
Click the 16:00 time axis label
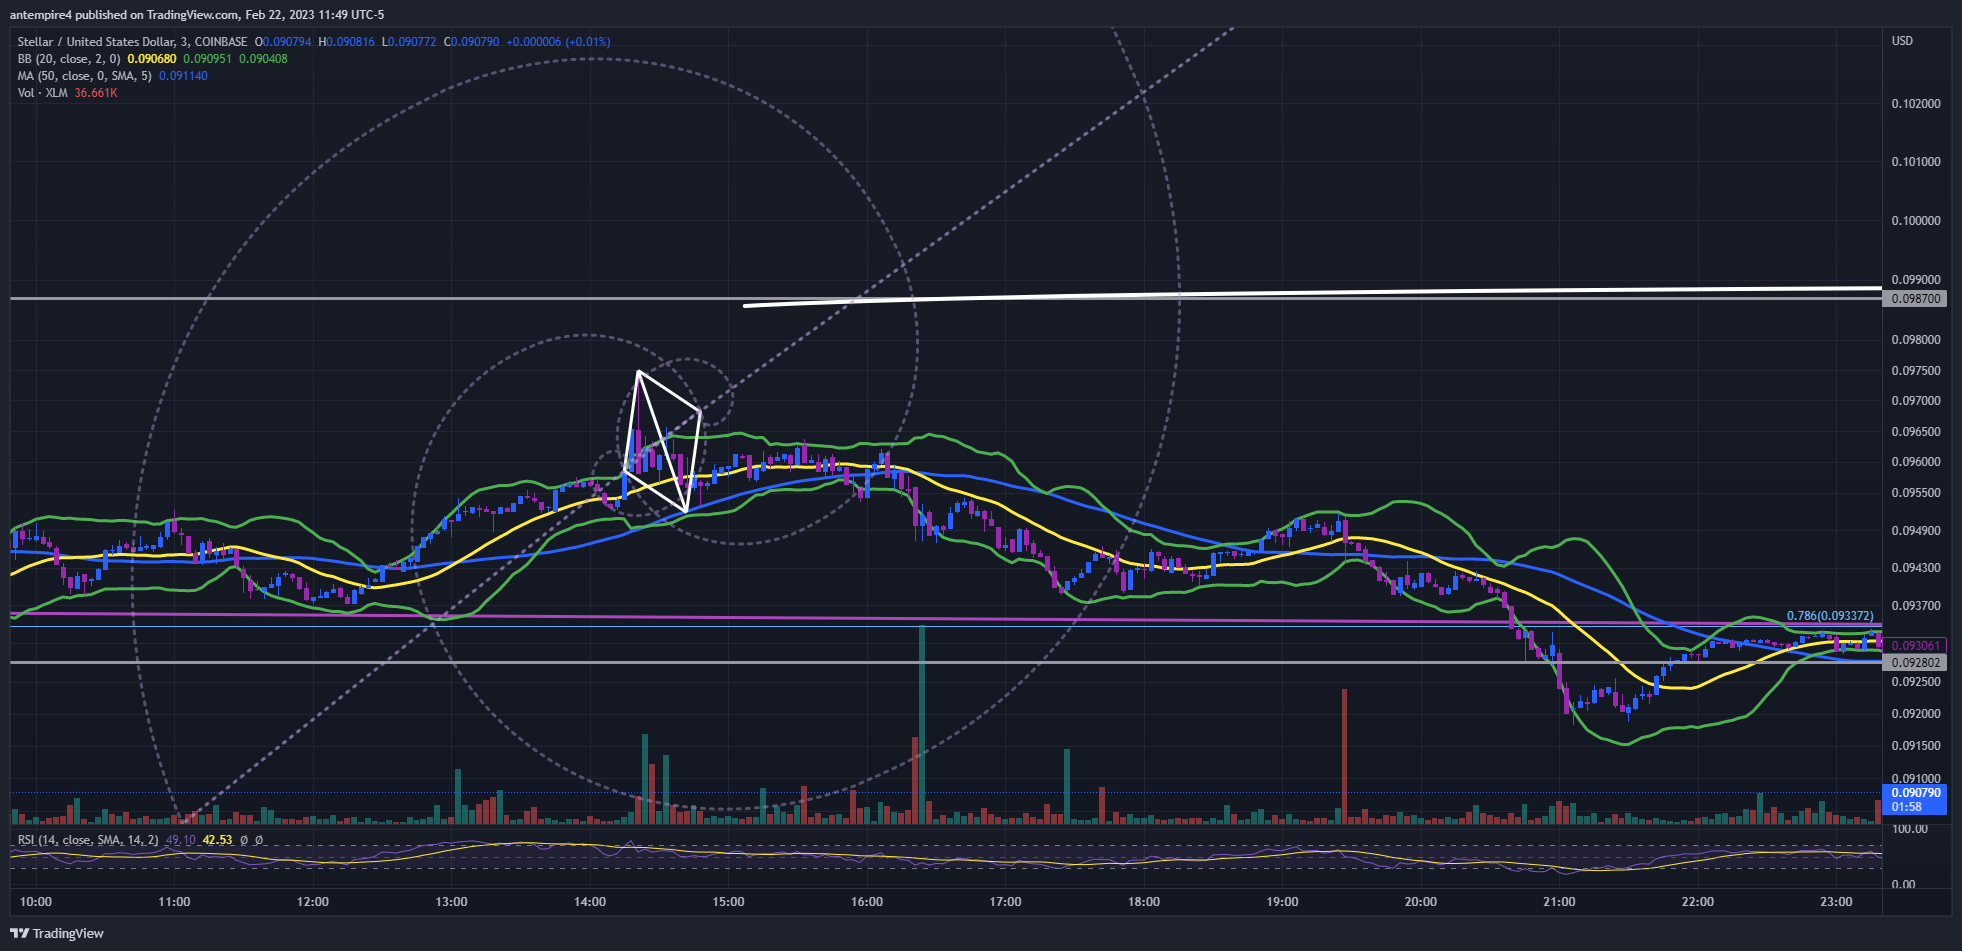tap(867, 902)
